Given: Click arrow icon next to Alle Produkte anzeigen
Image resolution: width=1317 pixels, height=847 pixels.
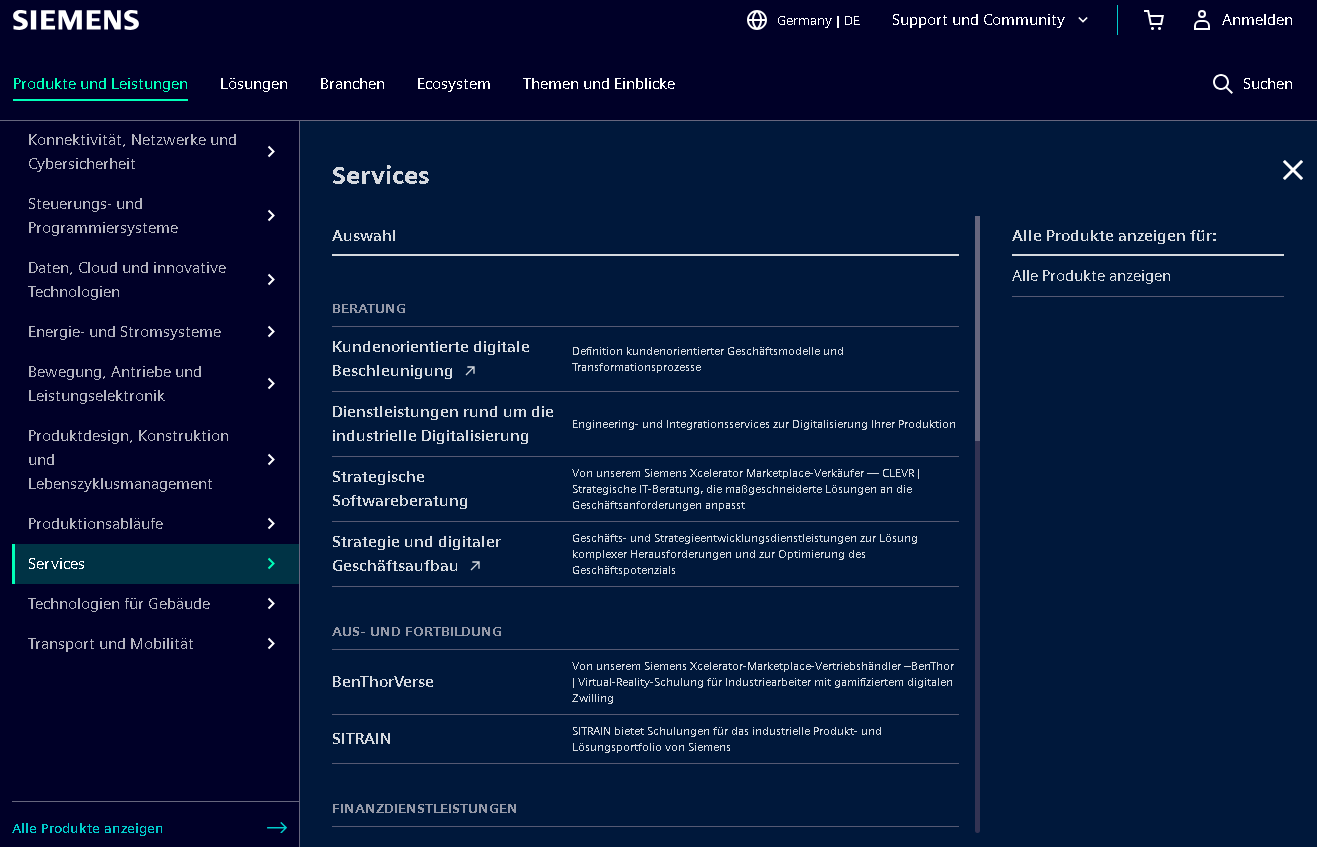Looking at the screenshot, I should click(x=277, y=828).
